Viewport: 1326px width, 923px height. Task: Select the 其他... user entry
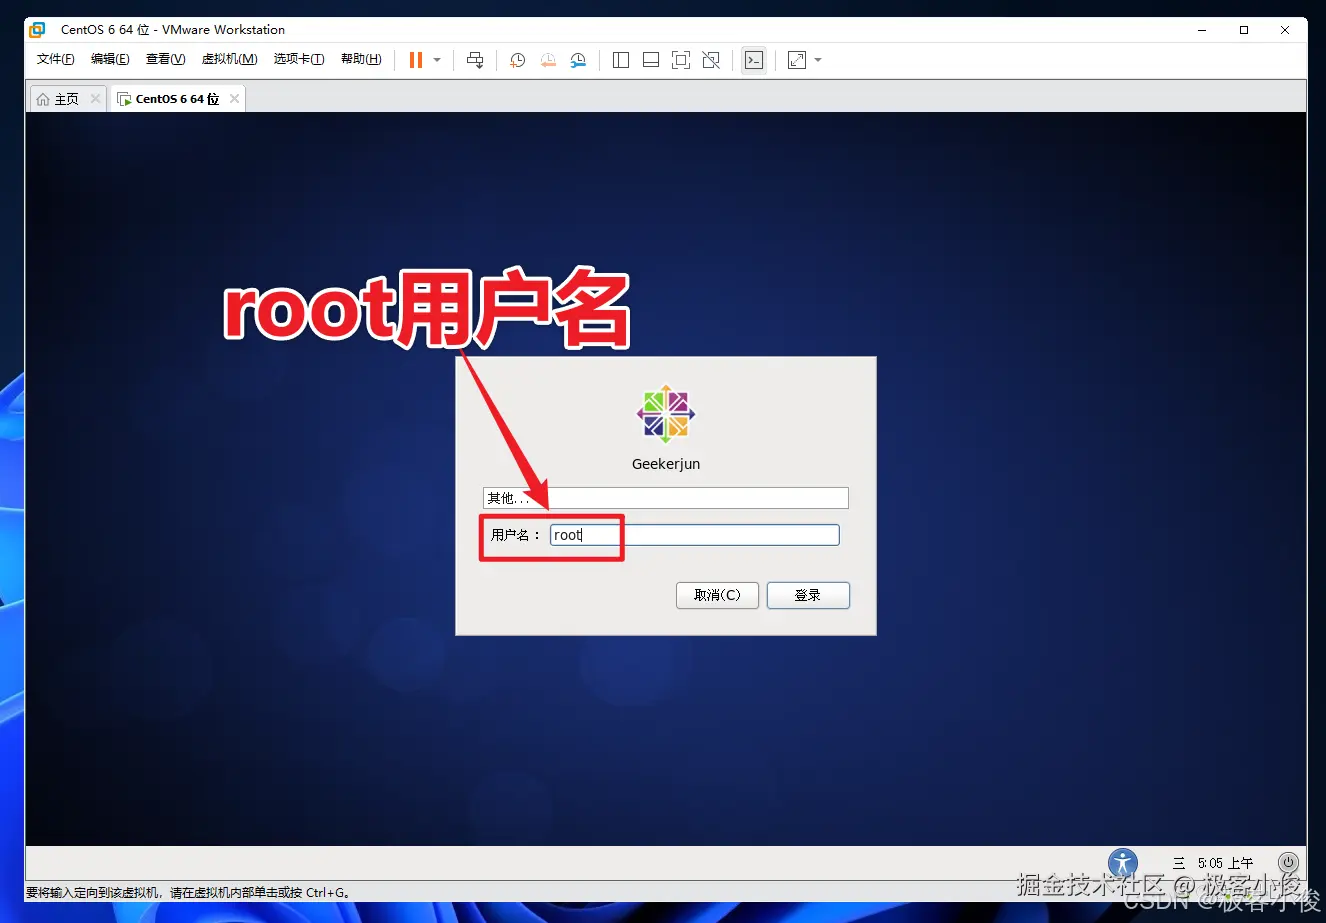pos(666,498)
